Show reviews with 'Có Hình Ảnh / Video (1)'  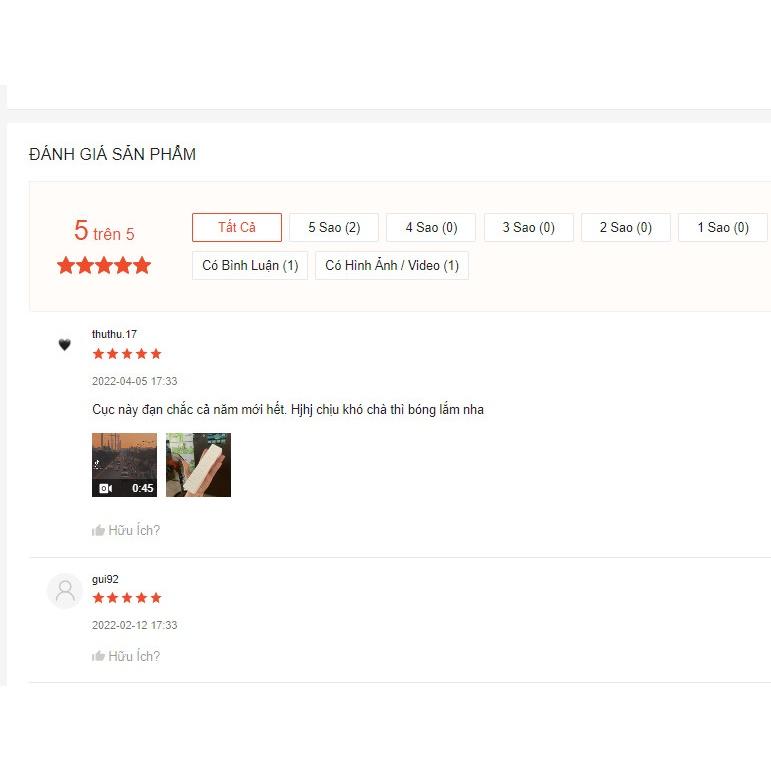pyautogui.click(x=392, y=266)
